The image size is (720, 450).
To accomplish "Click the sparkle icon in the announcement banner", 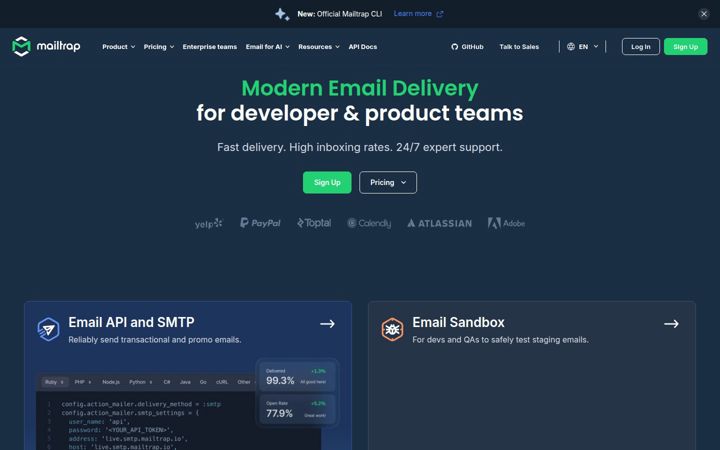I will coord(282,14).
